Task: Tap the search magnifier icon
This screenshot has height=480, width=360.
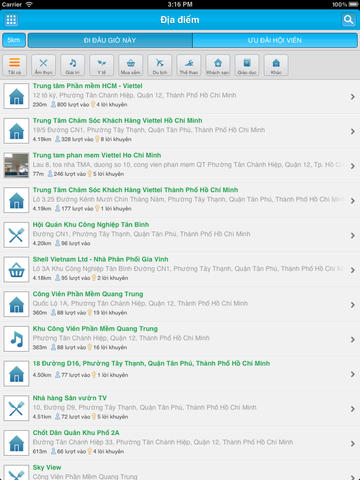Action: pos(348,20)
